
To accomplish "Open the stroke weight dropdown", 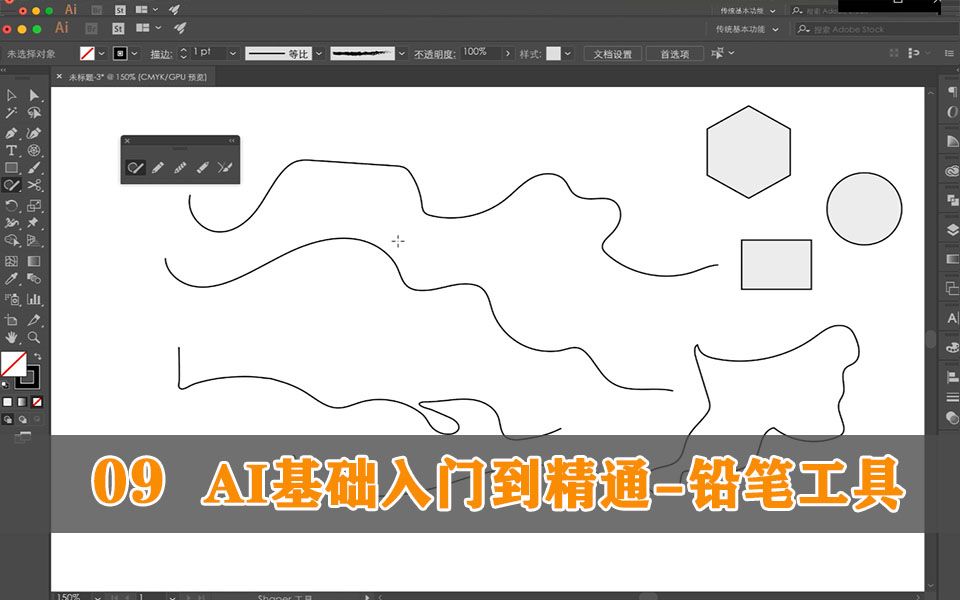I will coord(232,53).
